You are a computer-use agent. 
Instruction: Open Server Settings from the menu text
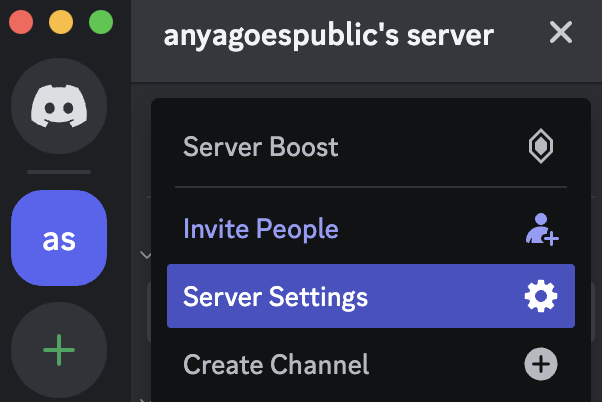click(x=275, y=297)
